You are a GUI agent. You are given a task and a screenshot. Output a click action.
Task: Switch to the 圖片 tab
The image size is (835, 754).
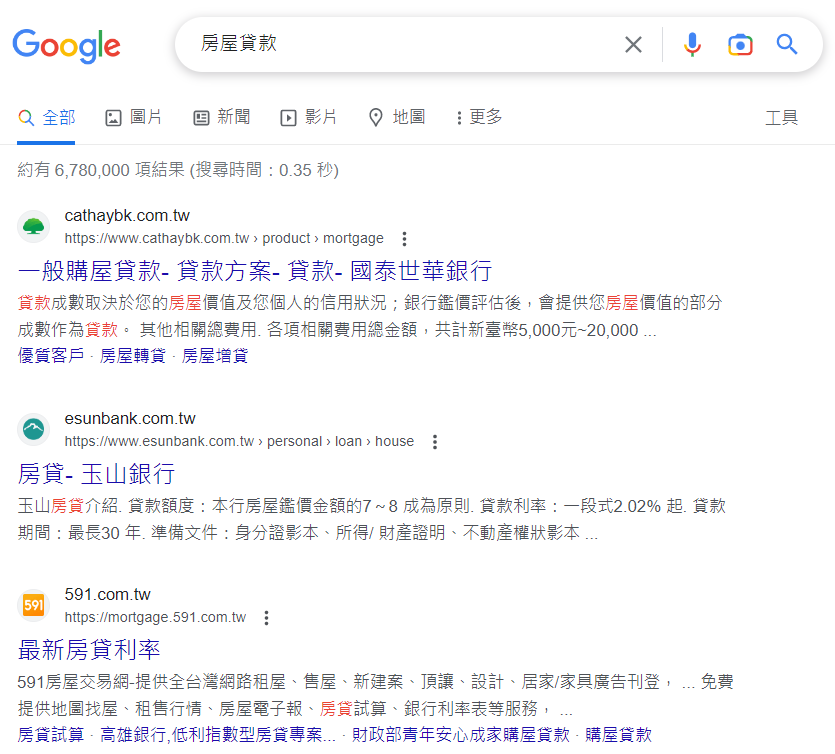point(133,117)
